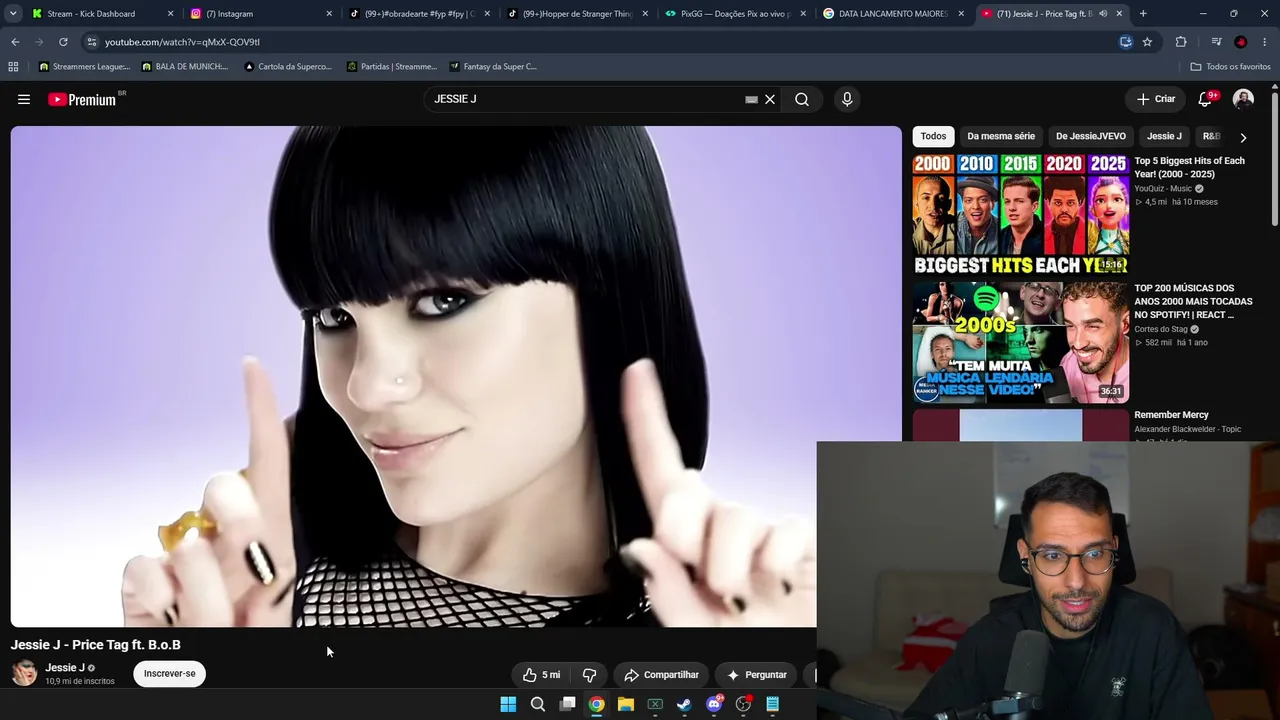Image resolution: width=1280 pixels, height=720 pixels.
Task: Clear the JESSIE J search text
Action: point(770,99)
